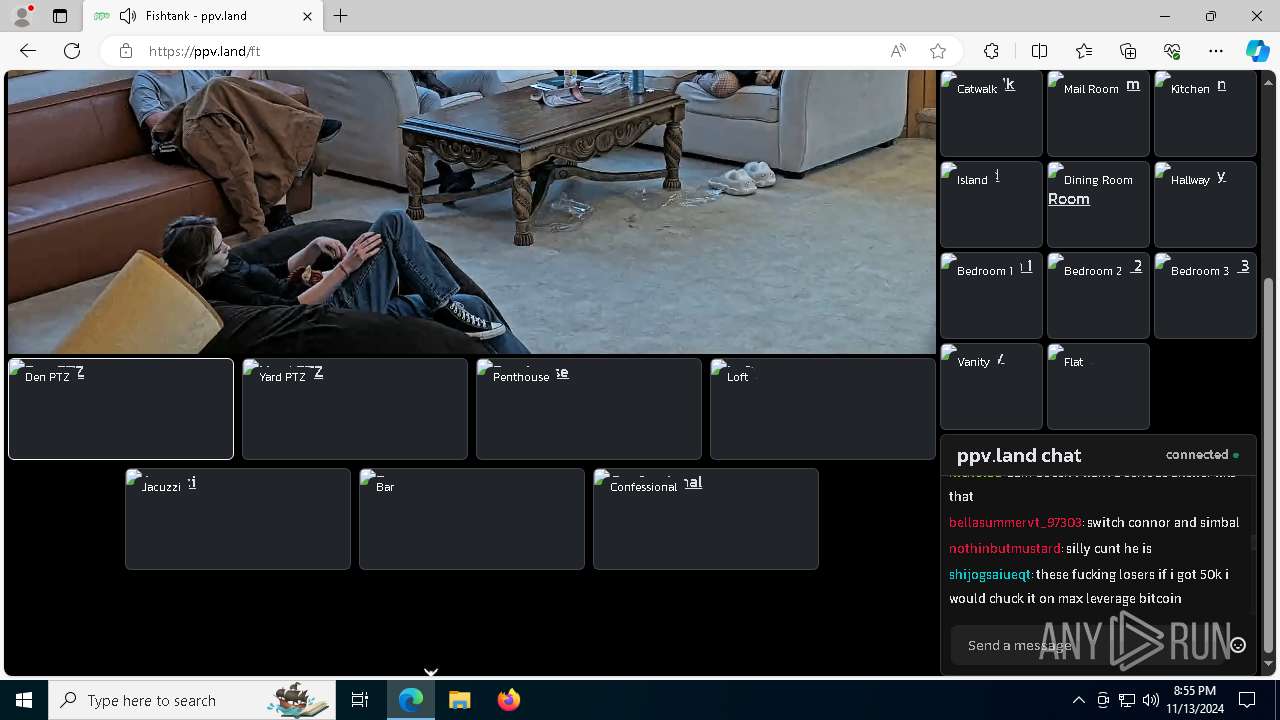The image size is (1280, 720).
Task: Close the Fishtank - ppv.land tab
Action: click(307, 16)
